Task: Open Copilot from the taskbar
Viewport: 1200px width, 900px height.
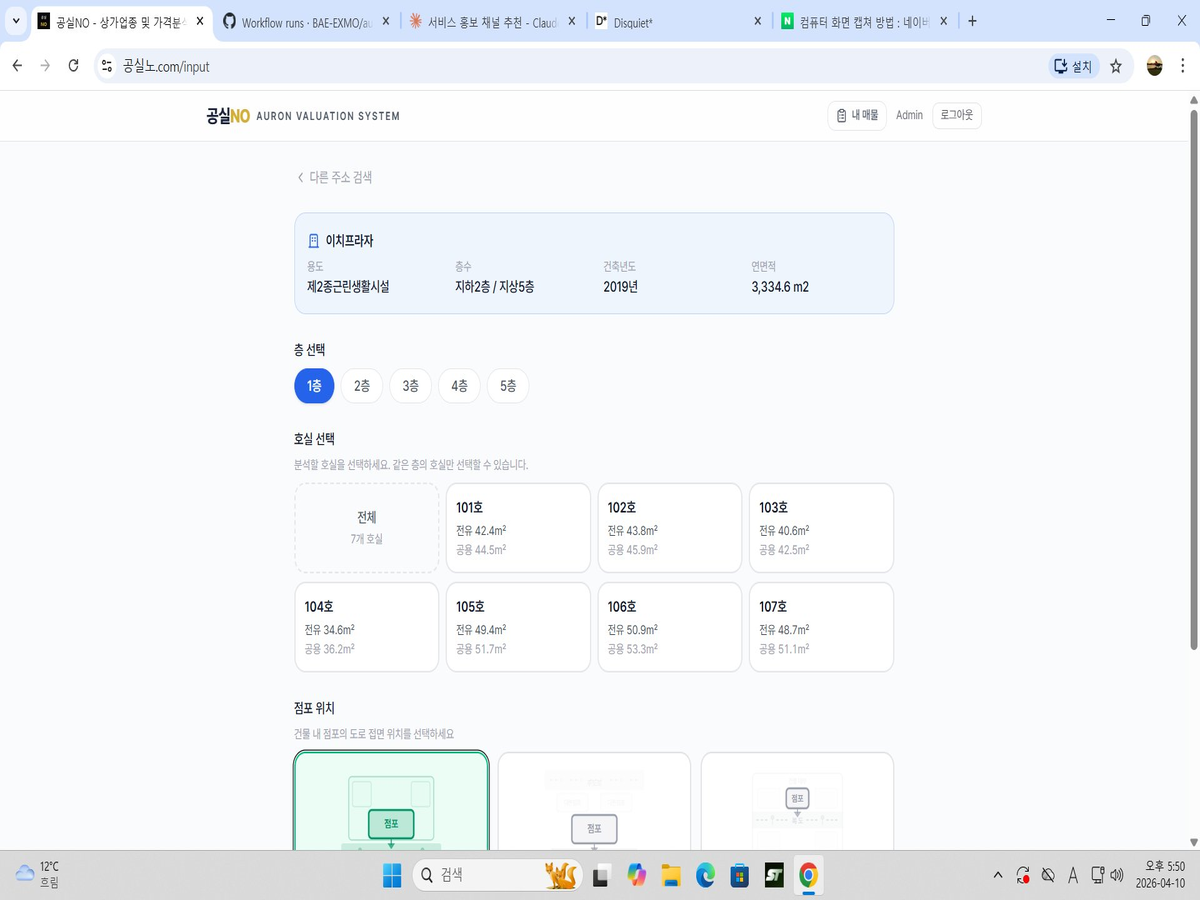Action: 636,876
